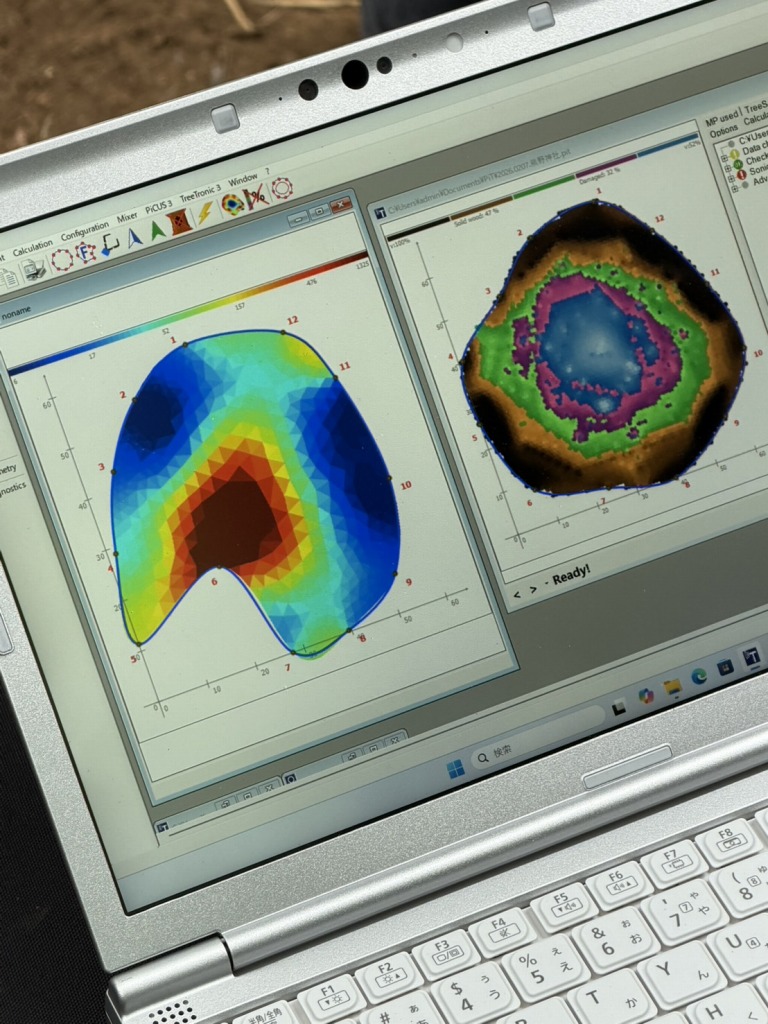768x1024 pixels.
Task: Click the blue segment of the tomogram legend bar
Action: click(667, 146)
